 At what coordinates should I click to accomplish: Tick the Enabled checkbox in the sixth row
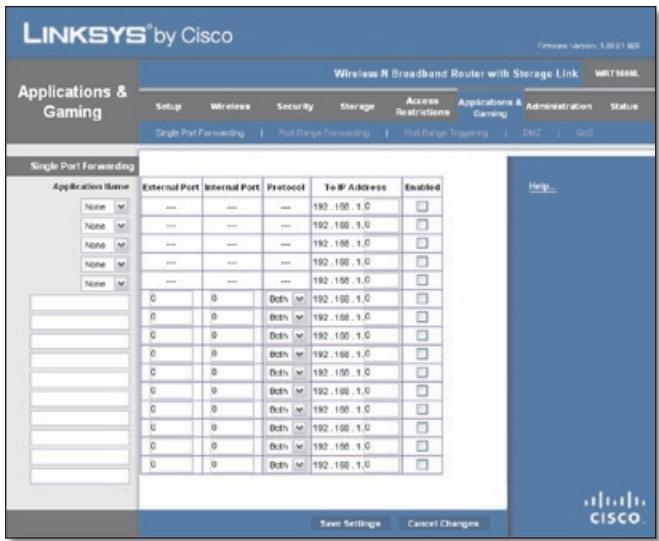[x=422, y=299]
